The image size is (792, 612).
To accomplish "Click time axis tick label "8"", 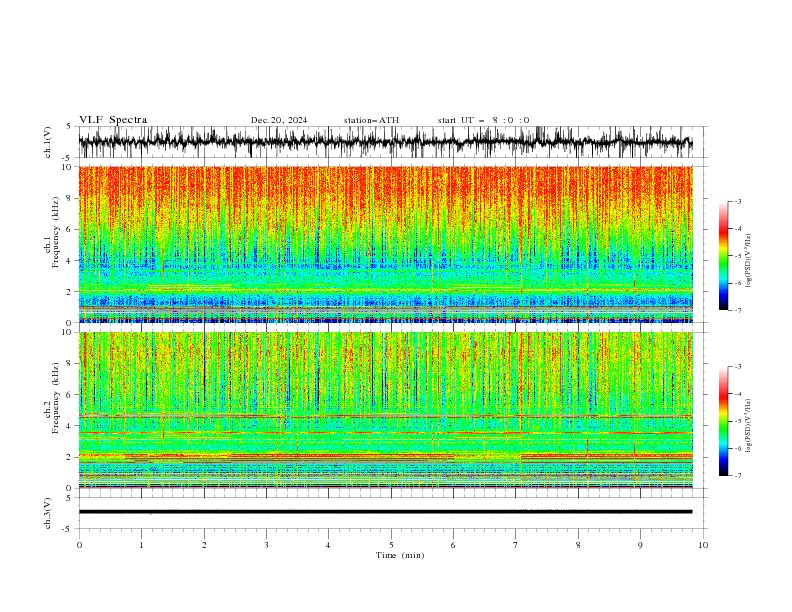I will [x=578, y=545].
